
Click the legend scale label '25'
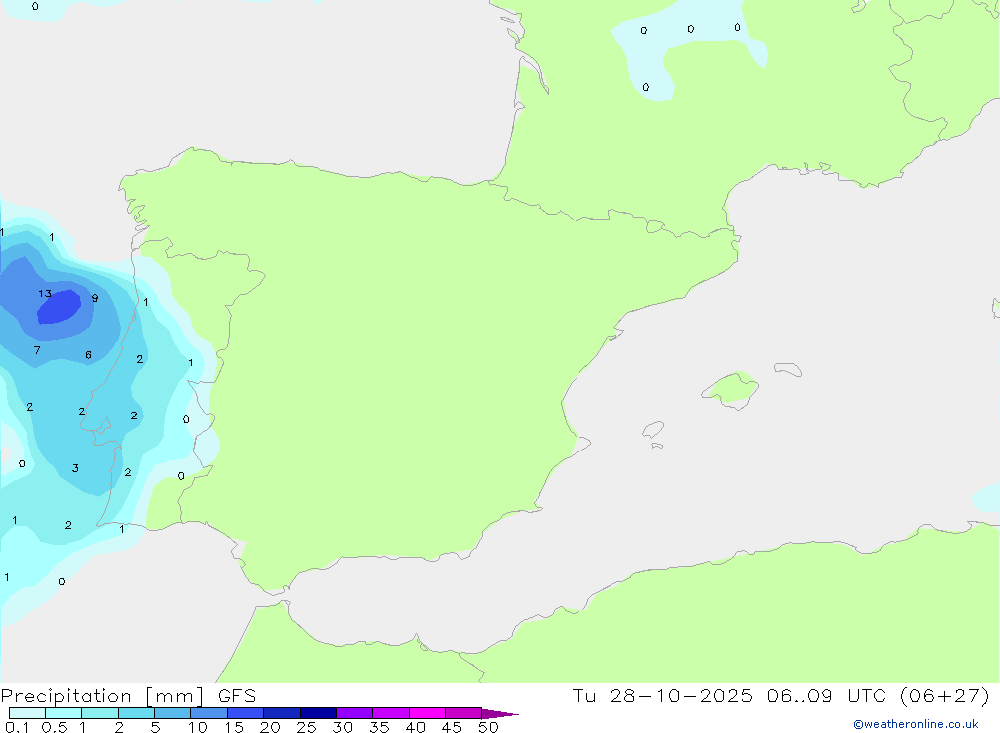pos(306,727)
